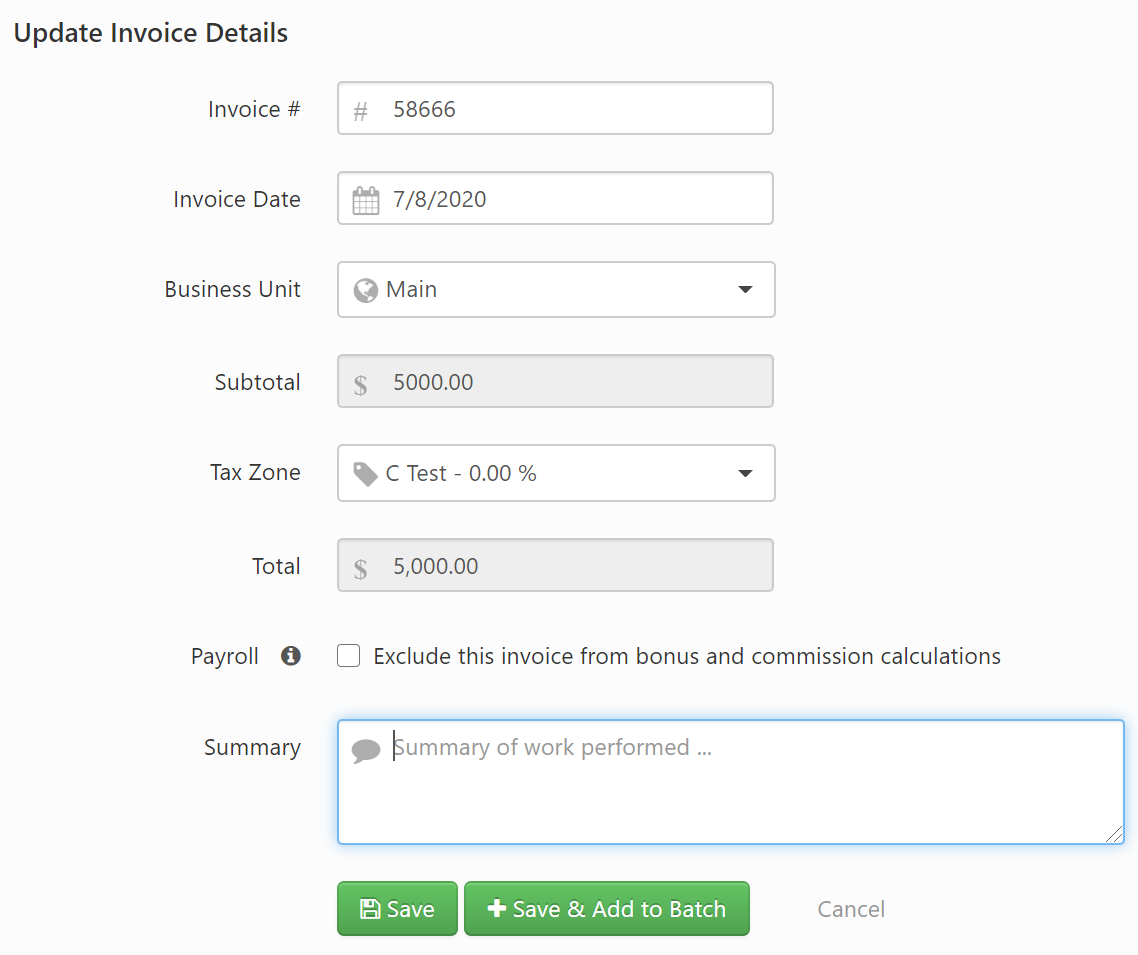The height and width of the screenshot is (955, 1138).
Task: Grab the Summary textarea resize handle
Action: (1114, 835)
